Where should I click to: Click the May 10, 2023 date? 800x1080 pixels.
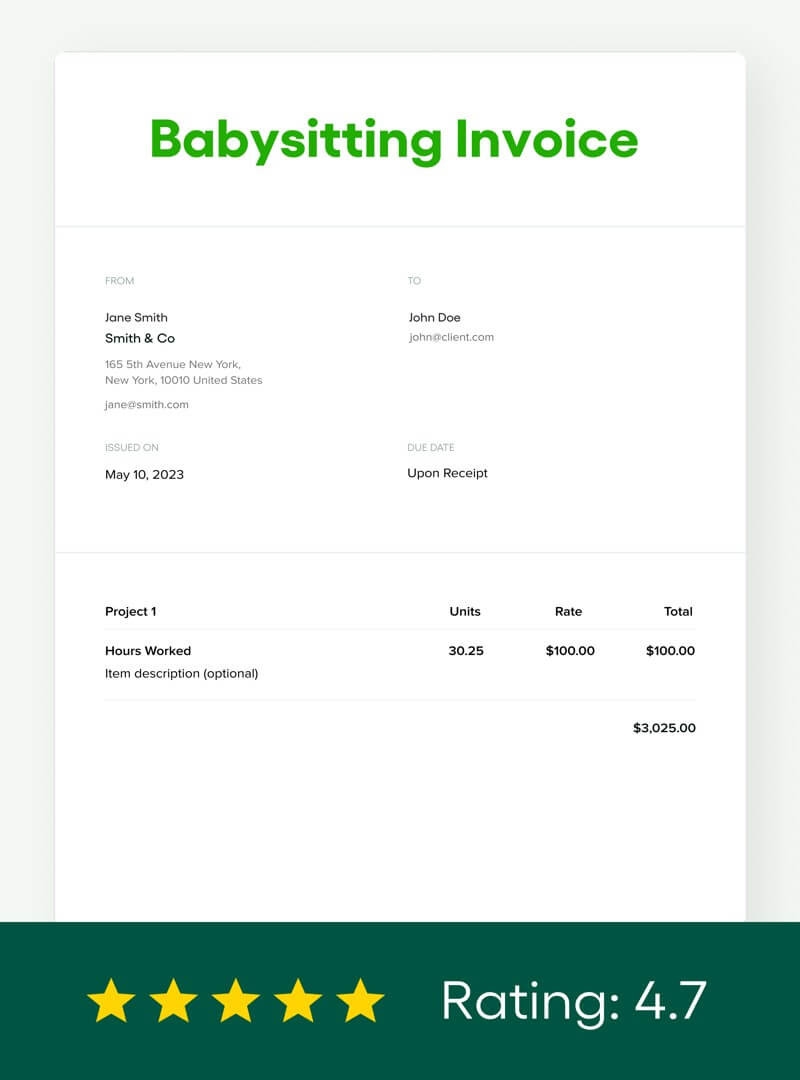(144, 474)
